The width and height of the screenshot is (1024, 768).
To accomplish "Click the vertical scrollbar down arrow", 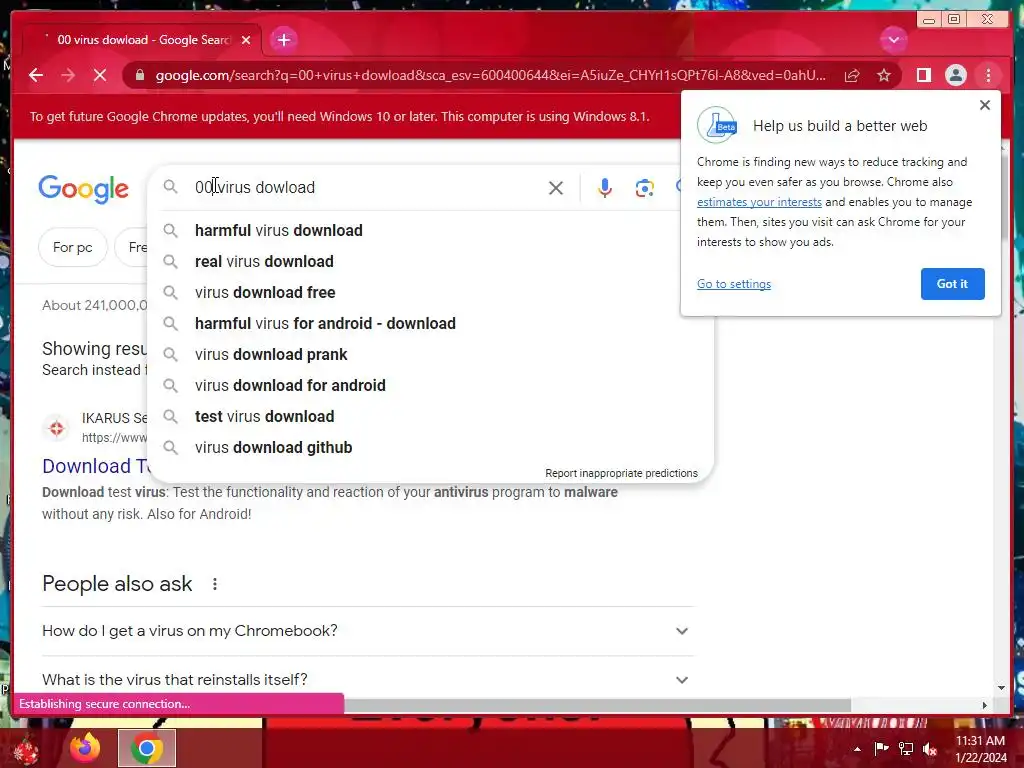I will pyautogui.click(x=1002, y=688).
